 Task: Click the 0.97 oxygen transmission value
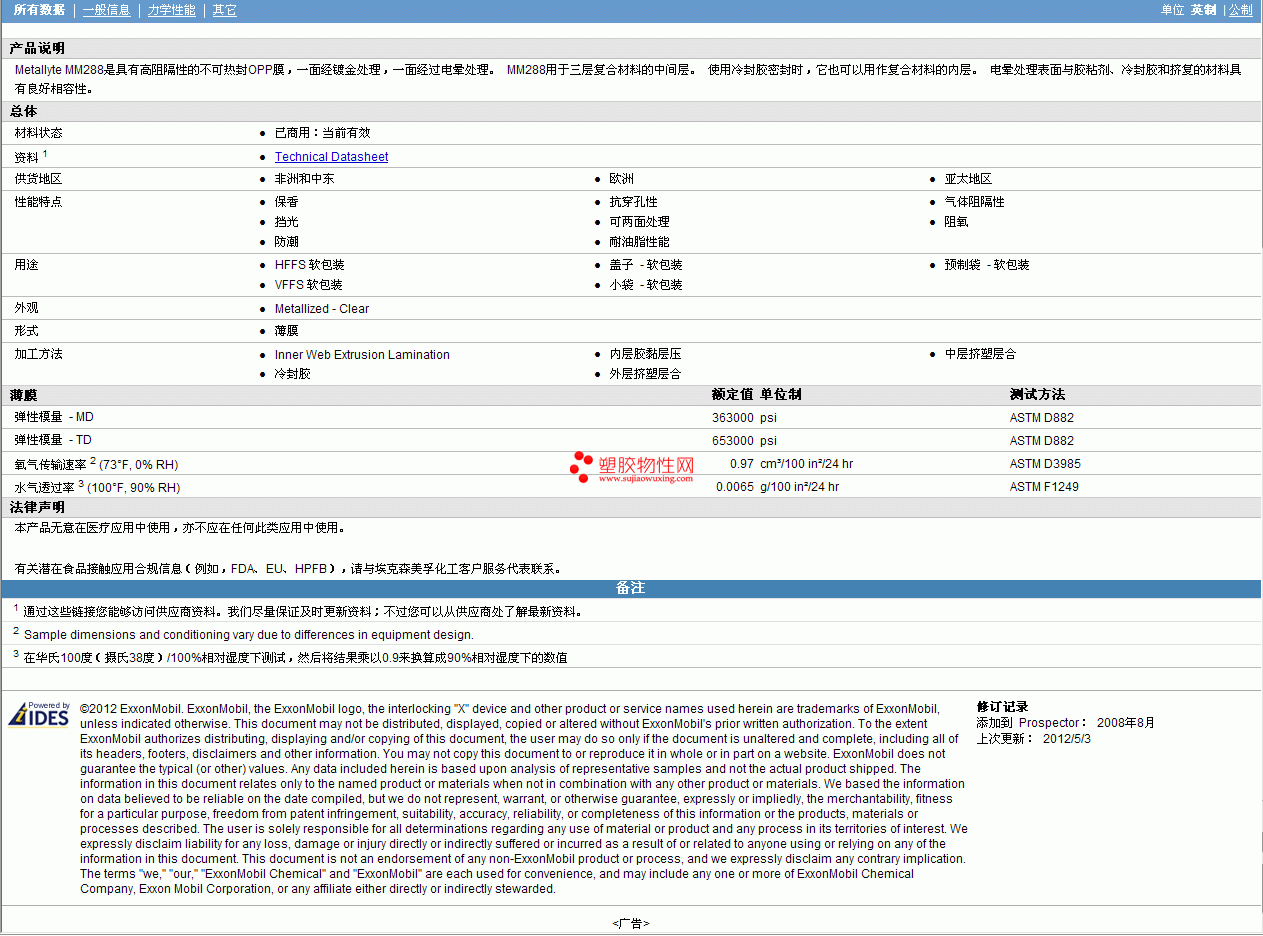click(x=742, y=464)
